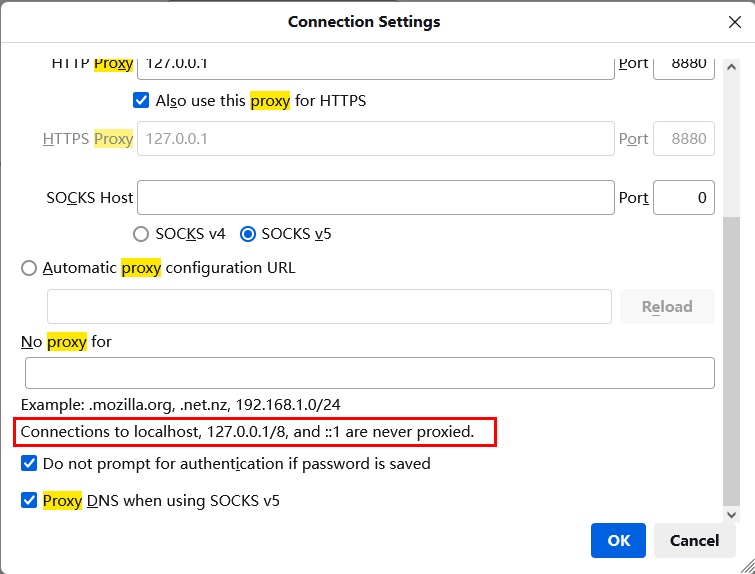This screenshot has width=755, height=574.
Task: Click OK to save settings
Action: coord(618,540)
